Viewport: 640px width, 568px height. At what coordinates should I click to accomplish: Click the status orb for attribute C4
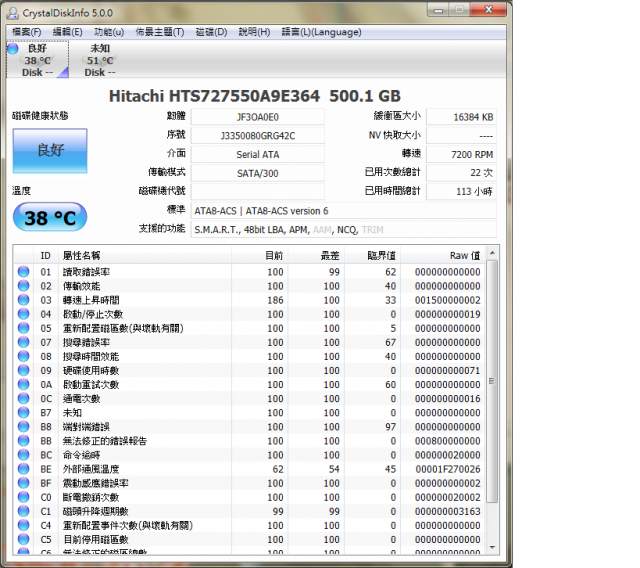[x=23, y=525]
